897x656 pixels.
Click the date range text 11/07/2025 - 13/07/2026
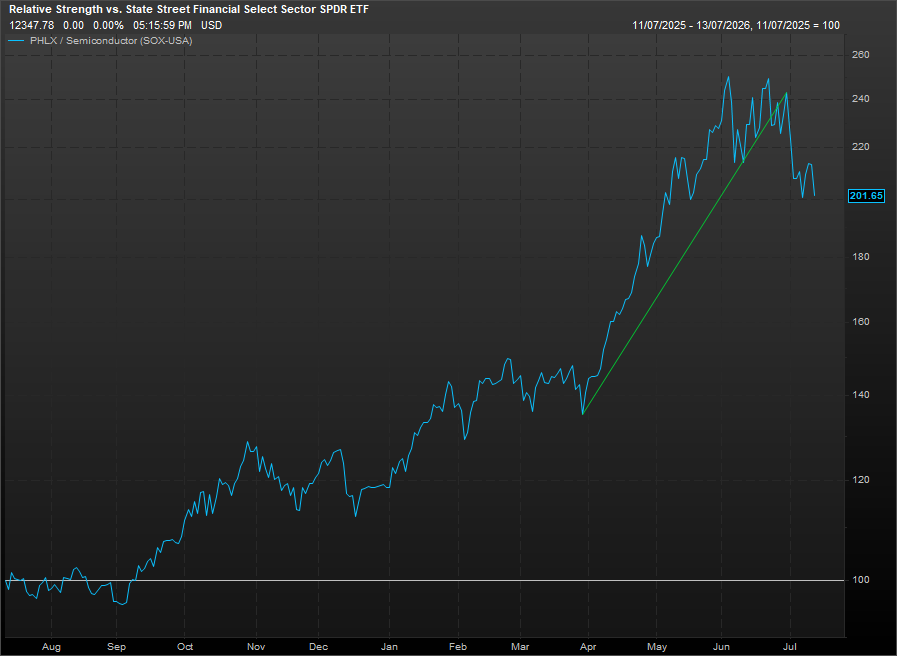[692, 26]
